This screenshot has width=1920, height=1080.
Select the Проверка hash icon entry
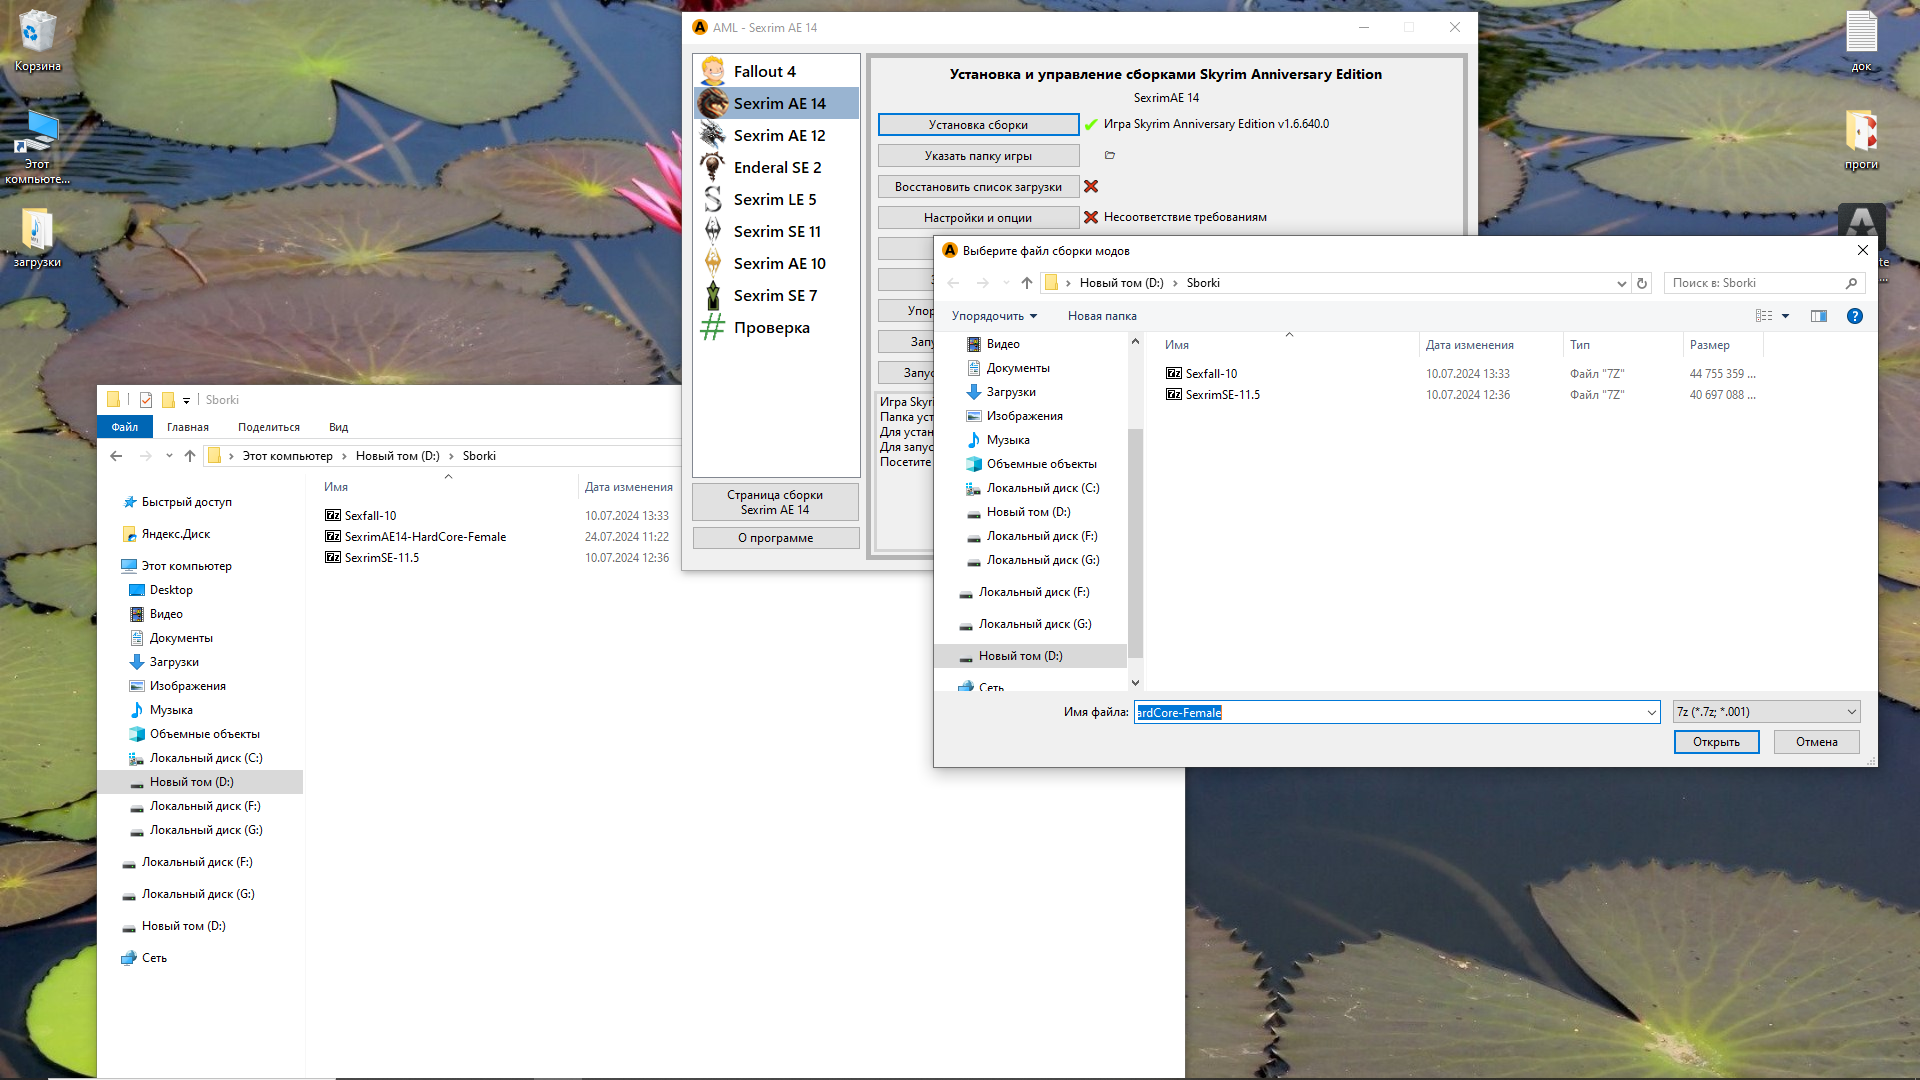(x=713, y=327)
